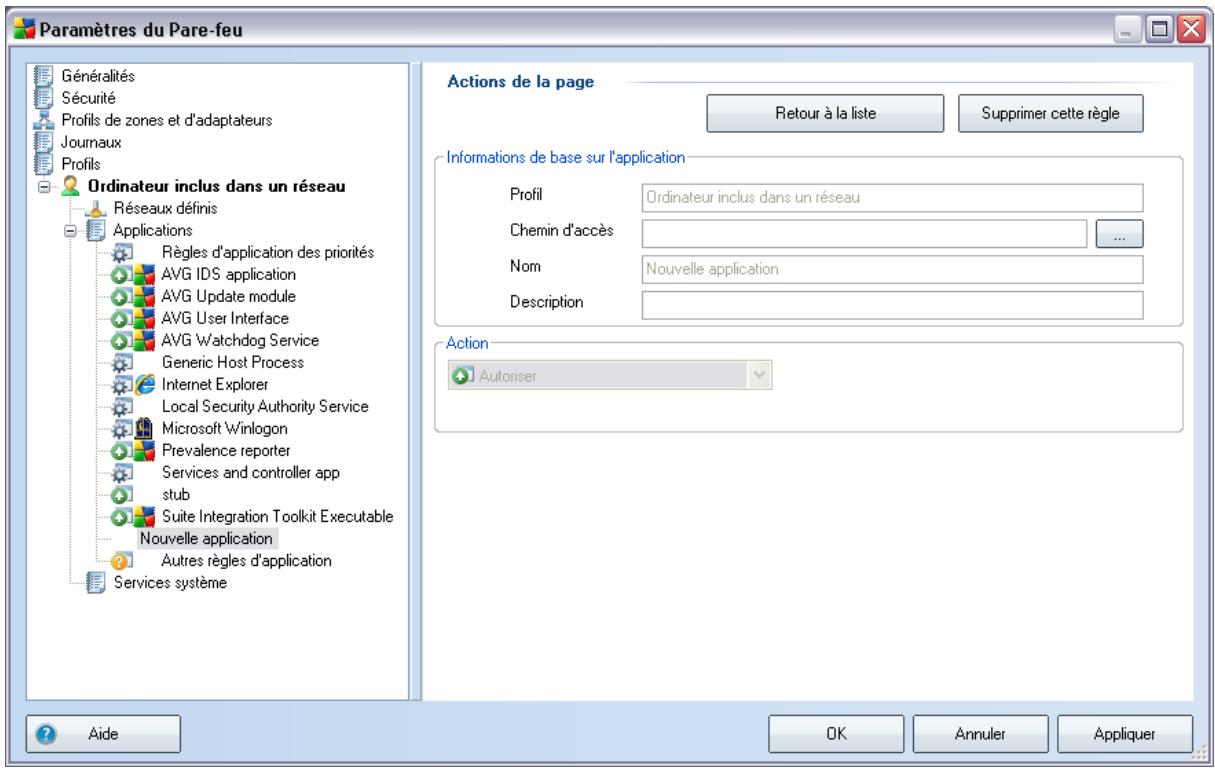
Task: Collapse the Applications tree node
Action: (71, 230)
